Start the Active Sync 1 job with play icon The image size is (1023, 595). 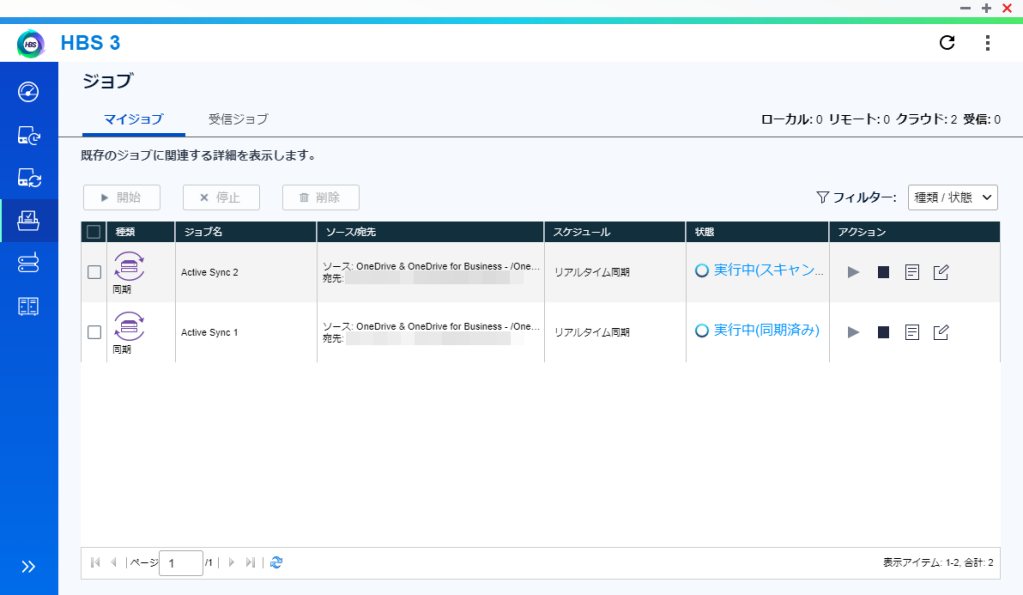click(853, 332)
